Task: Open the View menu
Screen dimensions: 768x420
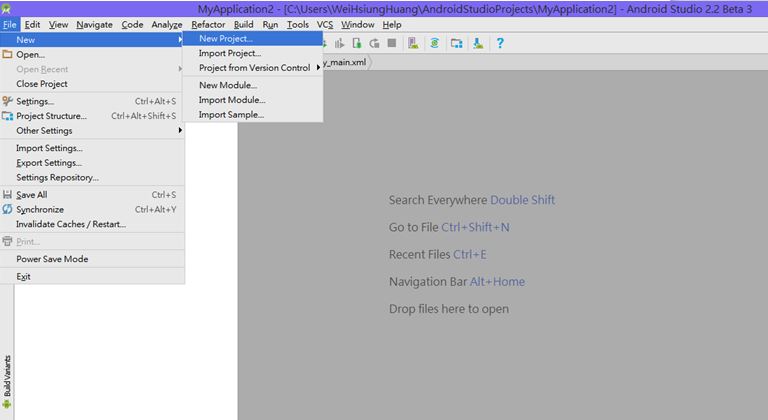Action: (58, 25)
